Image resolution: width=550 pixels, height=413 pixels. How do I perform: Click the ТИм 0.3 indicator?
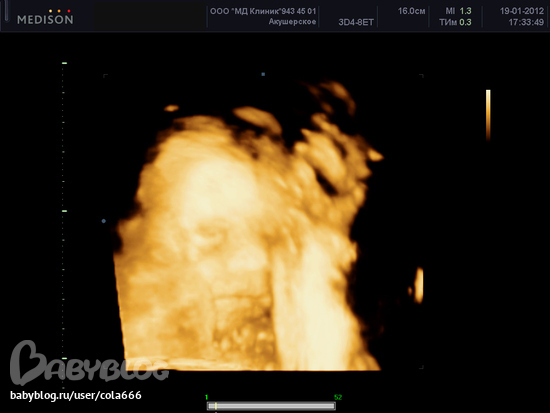coord(455,22)
